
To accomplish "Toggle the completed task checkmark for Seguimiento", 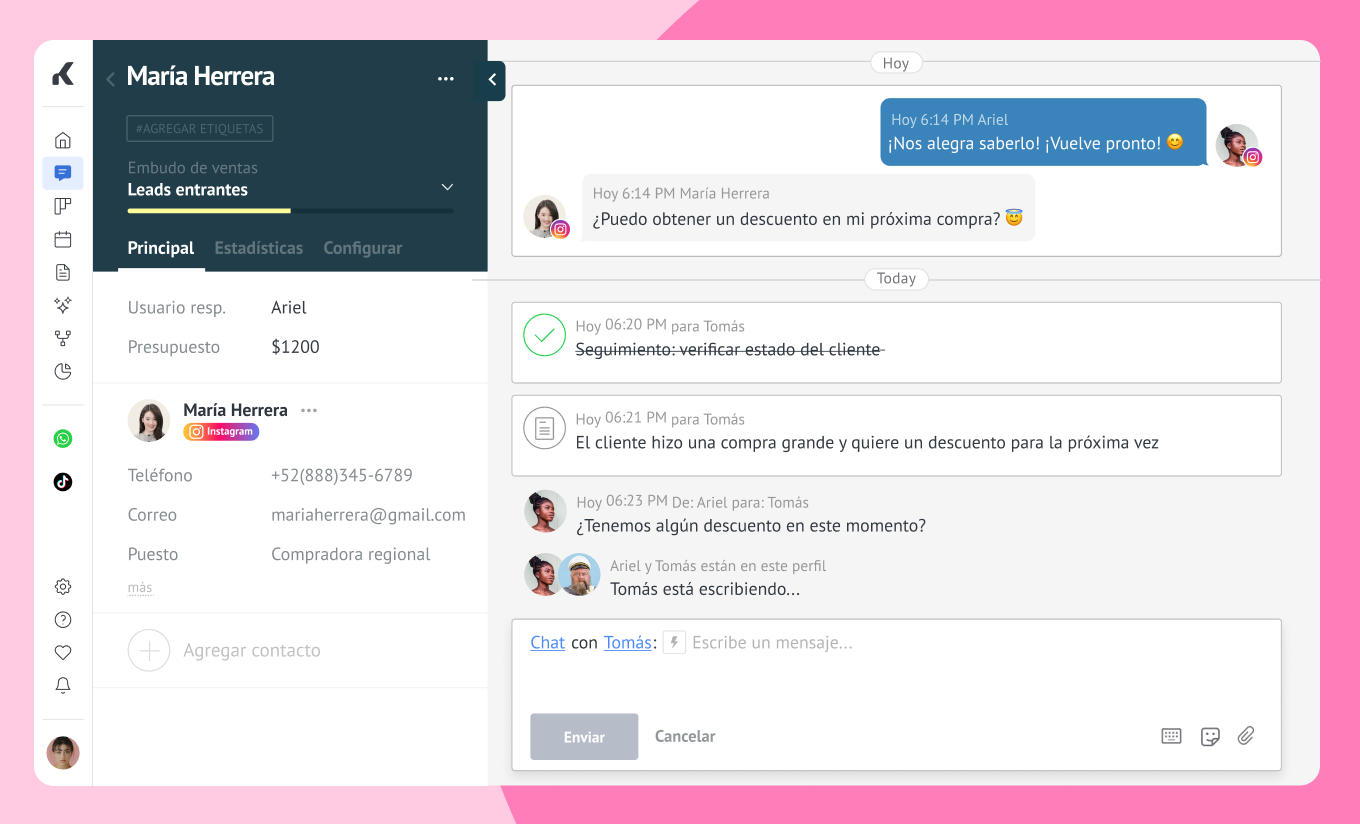I will (x=544, y=336).
